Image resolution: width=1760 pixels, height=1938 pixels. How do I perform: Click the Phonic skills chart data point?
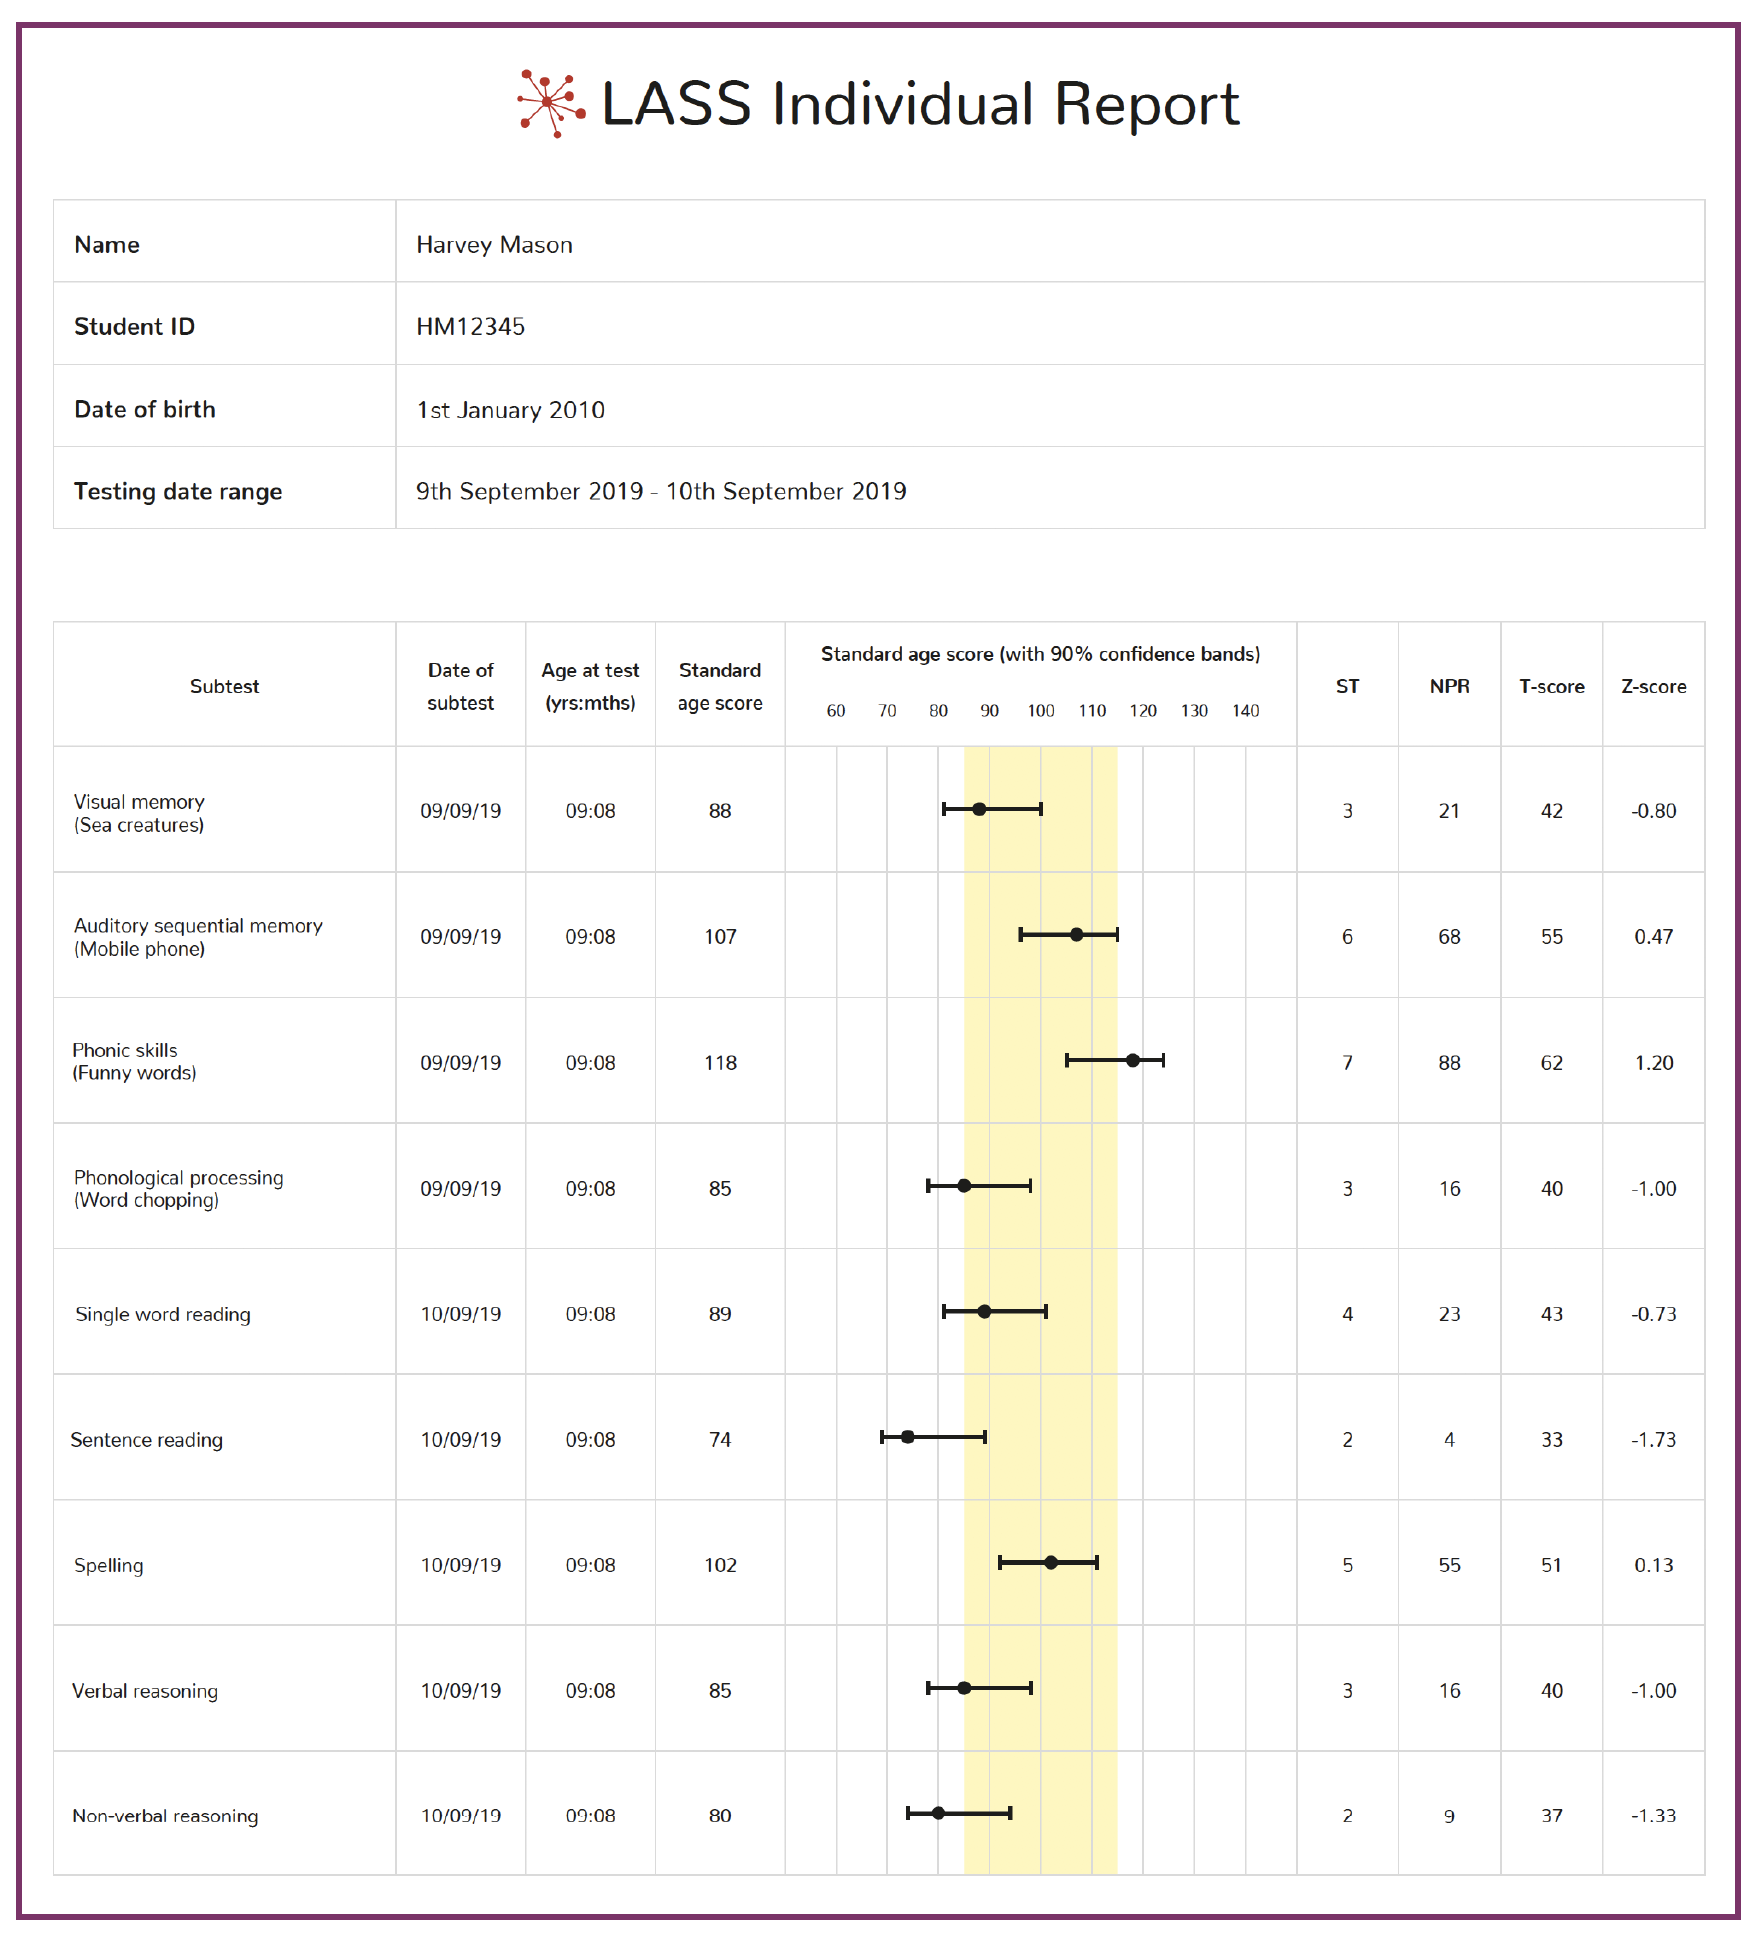1133,1060
